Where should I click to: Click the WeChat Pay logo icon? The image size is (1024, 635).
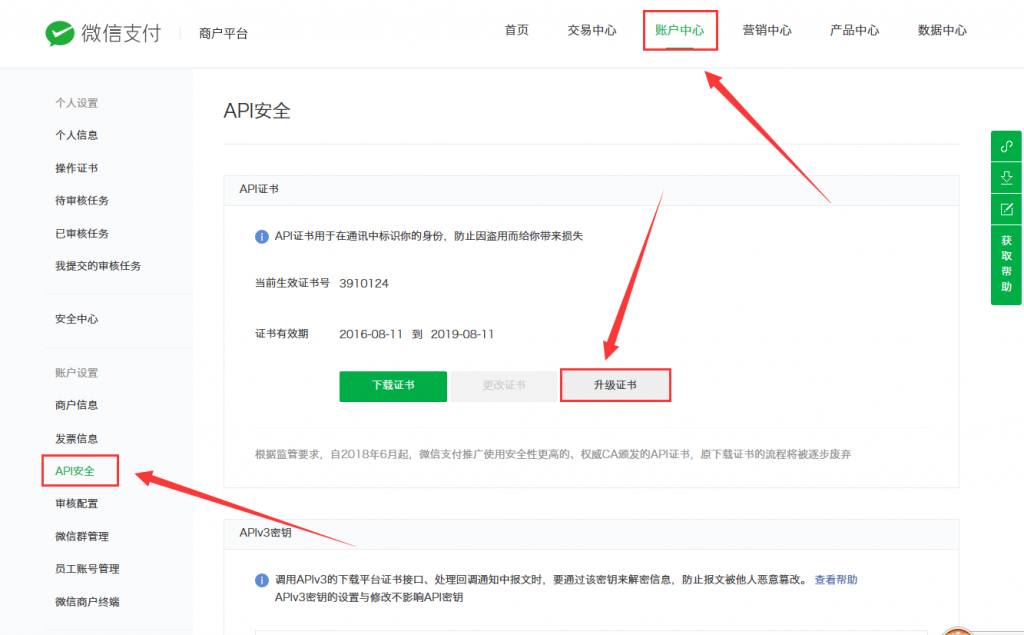click(59, 33)
